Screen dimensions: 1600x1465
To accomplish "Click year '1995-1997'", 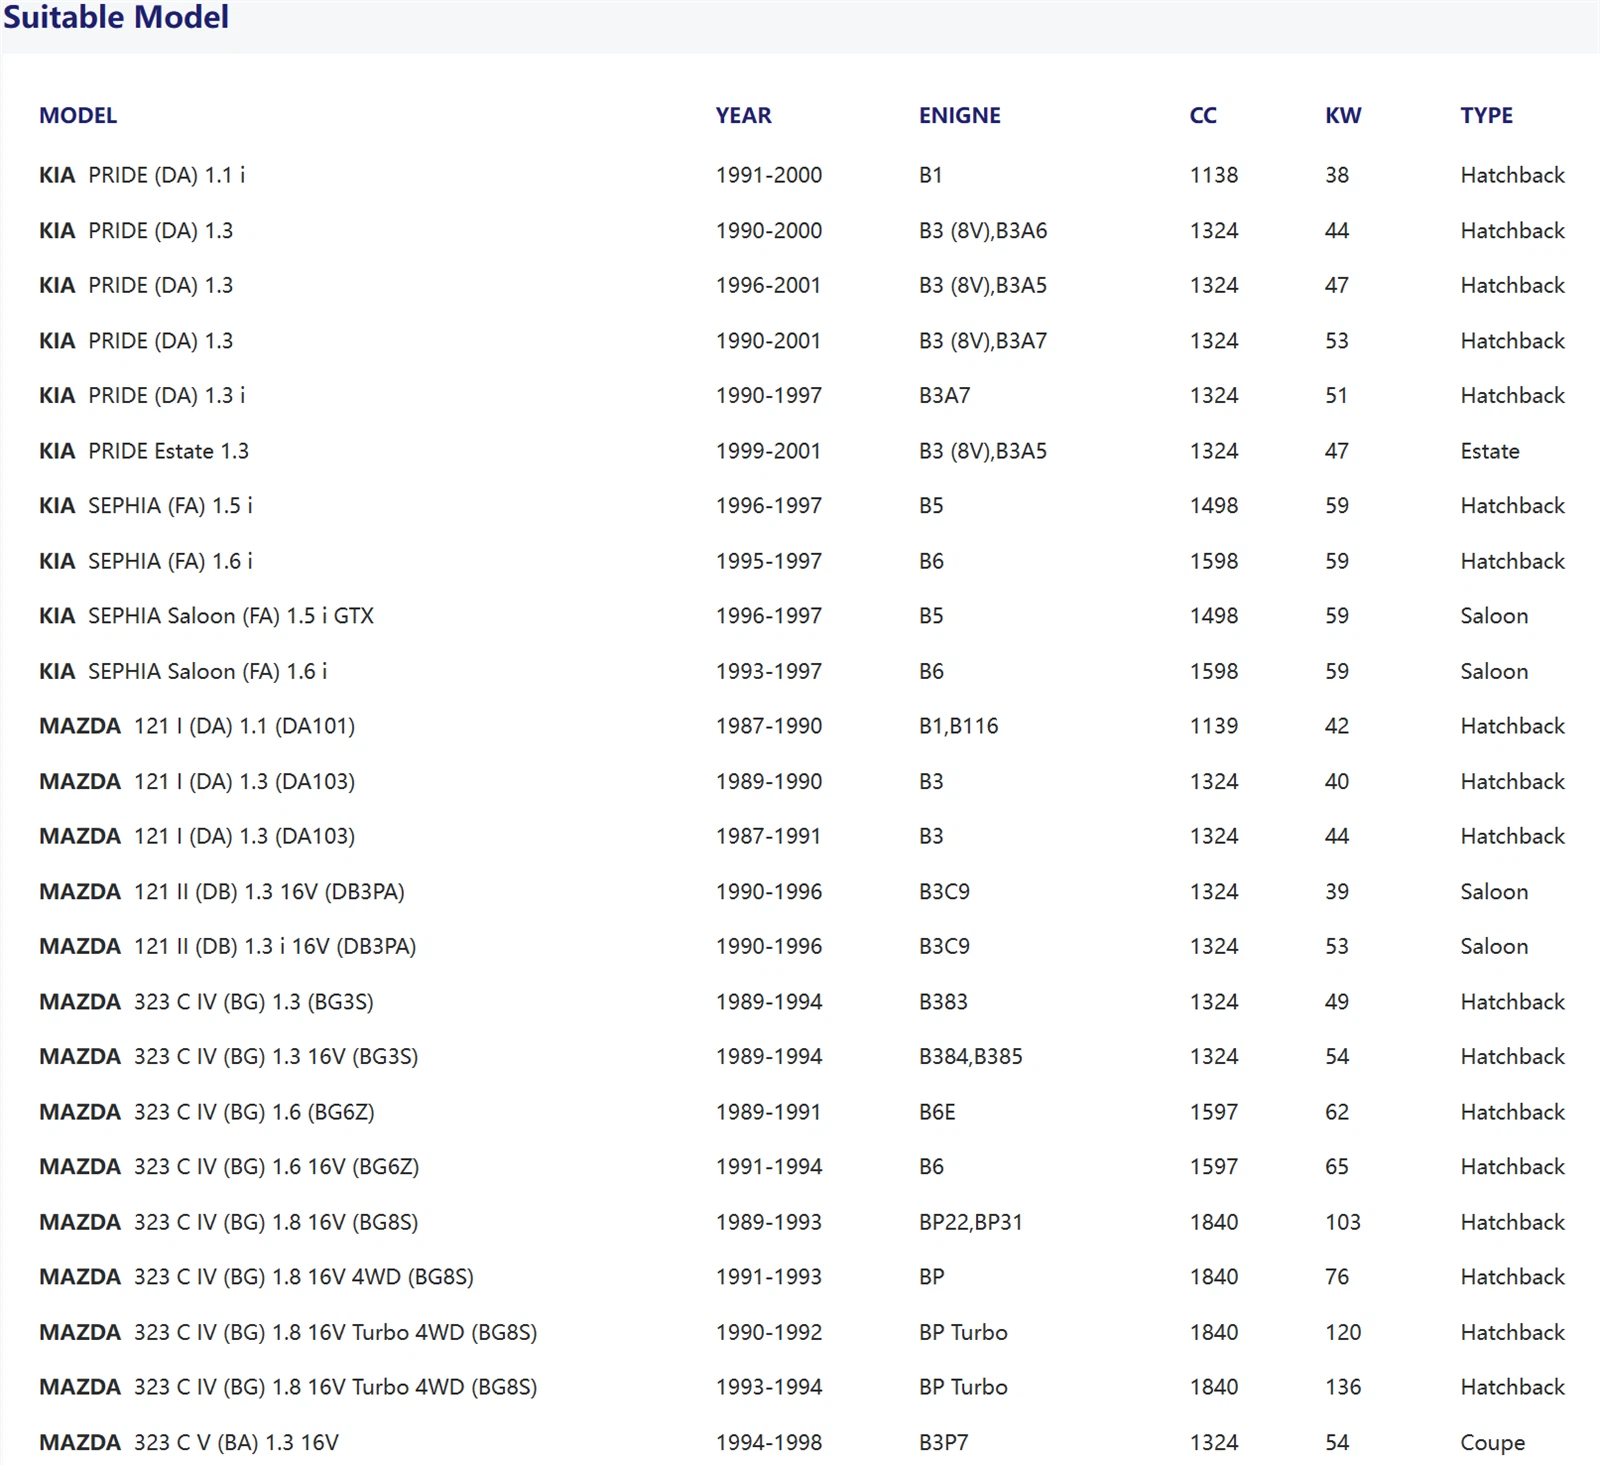I will (768, 561).
